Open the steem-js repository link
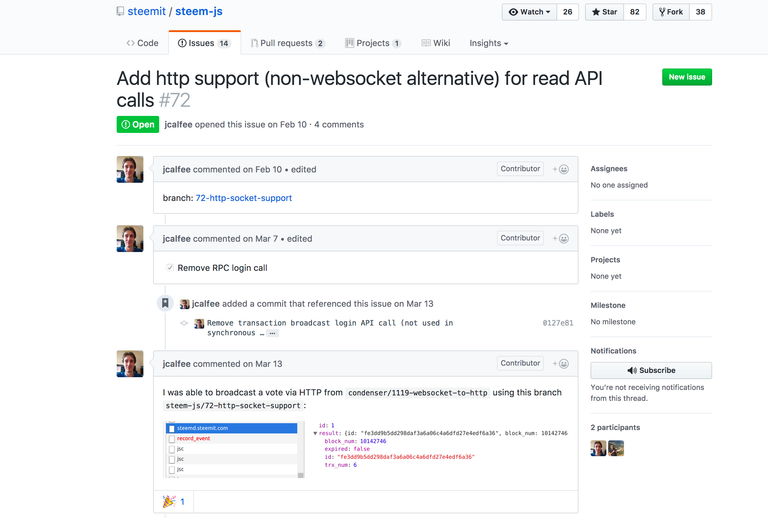Viewport: 768px width, 518px height. [199, 11]
